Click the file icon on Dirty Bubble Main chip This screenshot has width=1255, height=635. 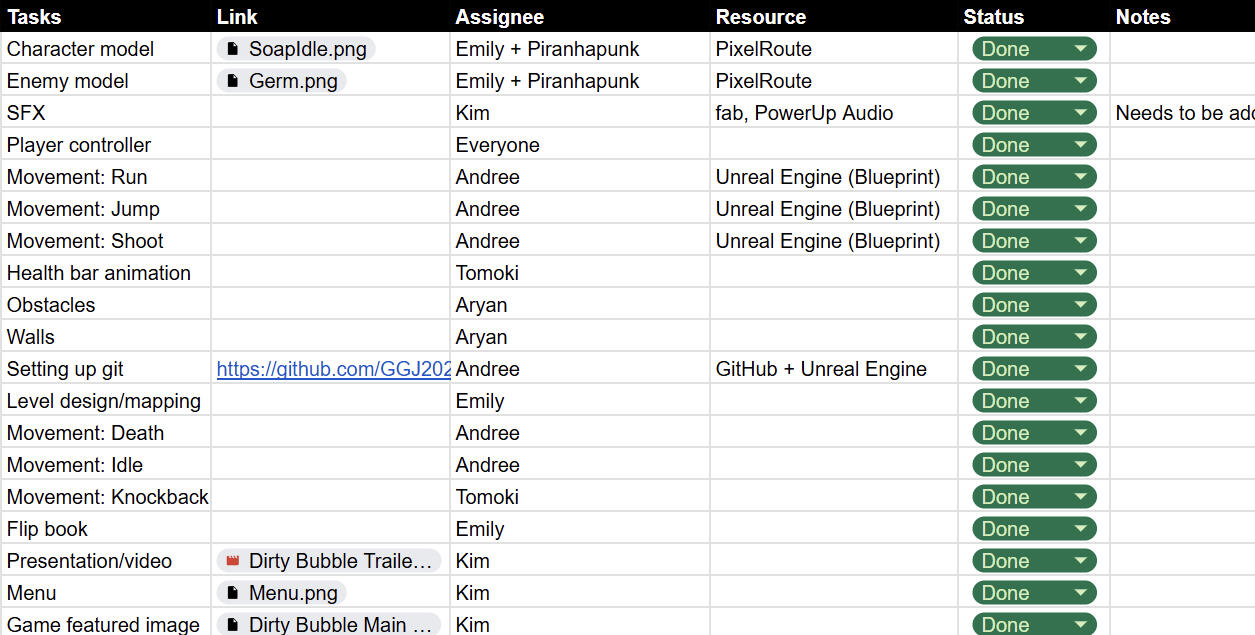233,625
